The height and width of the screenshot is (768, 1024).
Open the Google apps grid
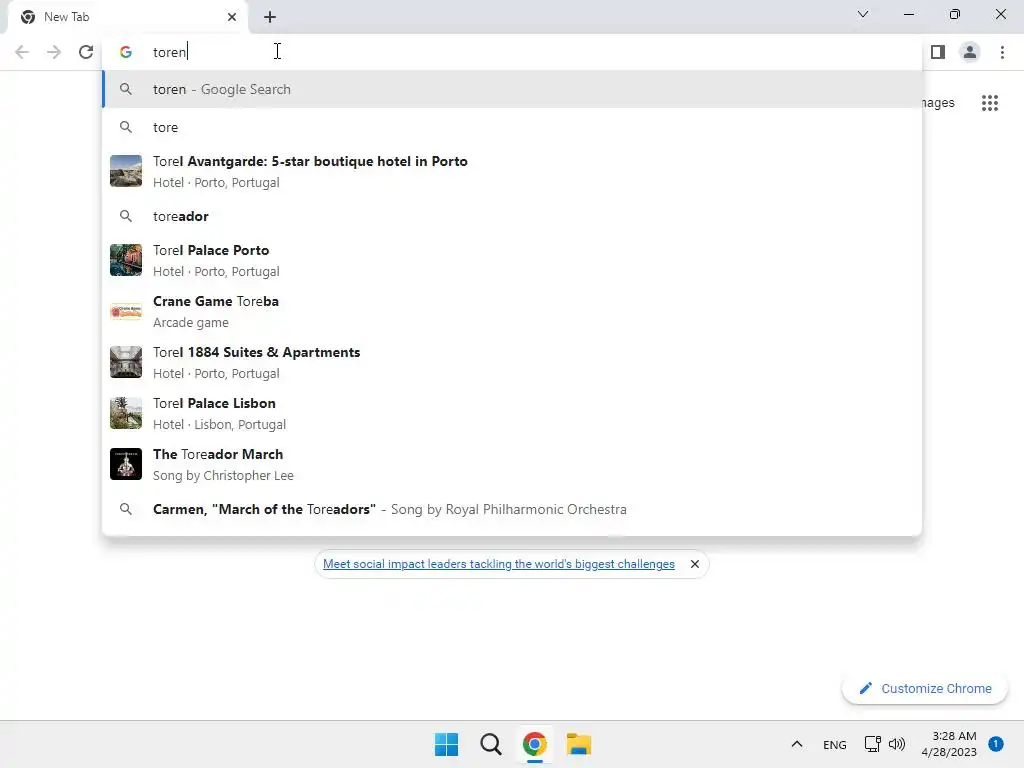(x=989, y=103)
